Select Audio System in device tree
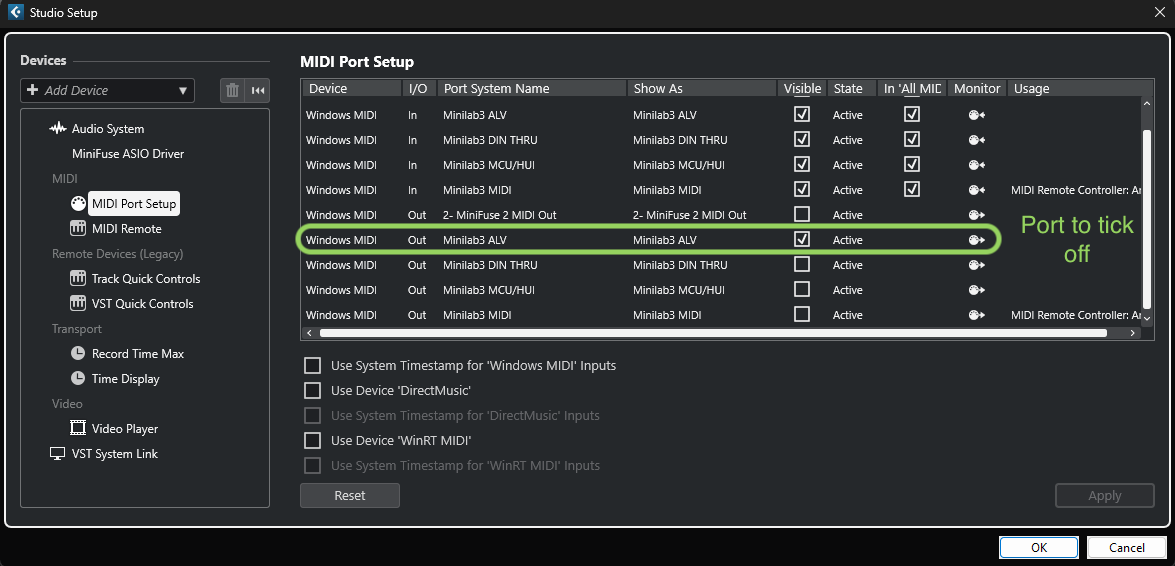The width and height of the screenshot is (1175, 566). coord(108,129)
